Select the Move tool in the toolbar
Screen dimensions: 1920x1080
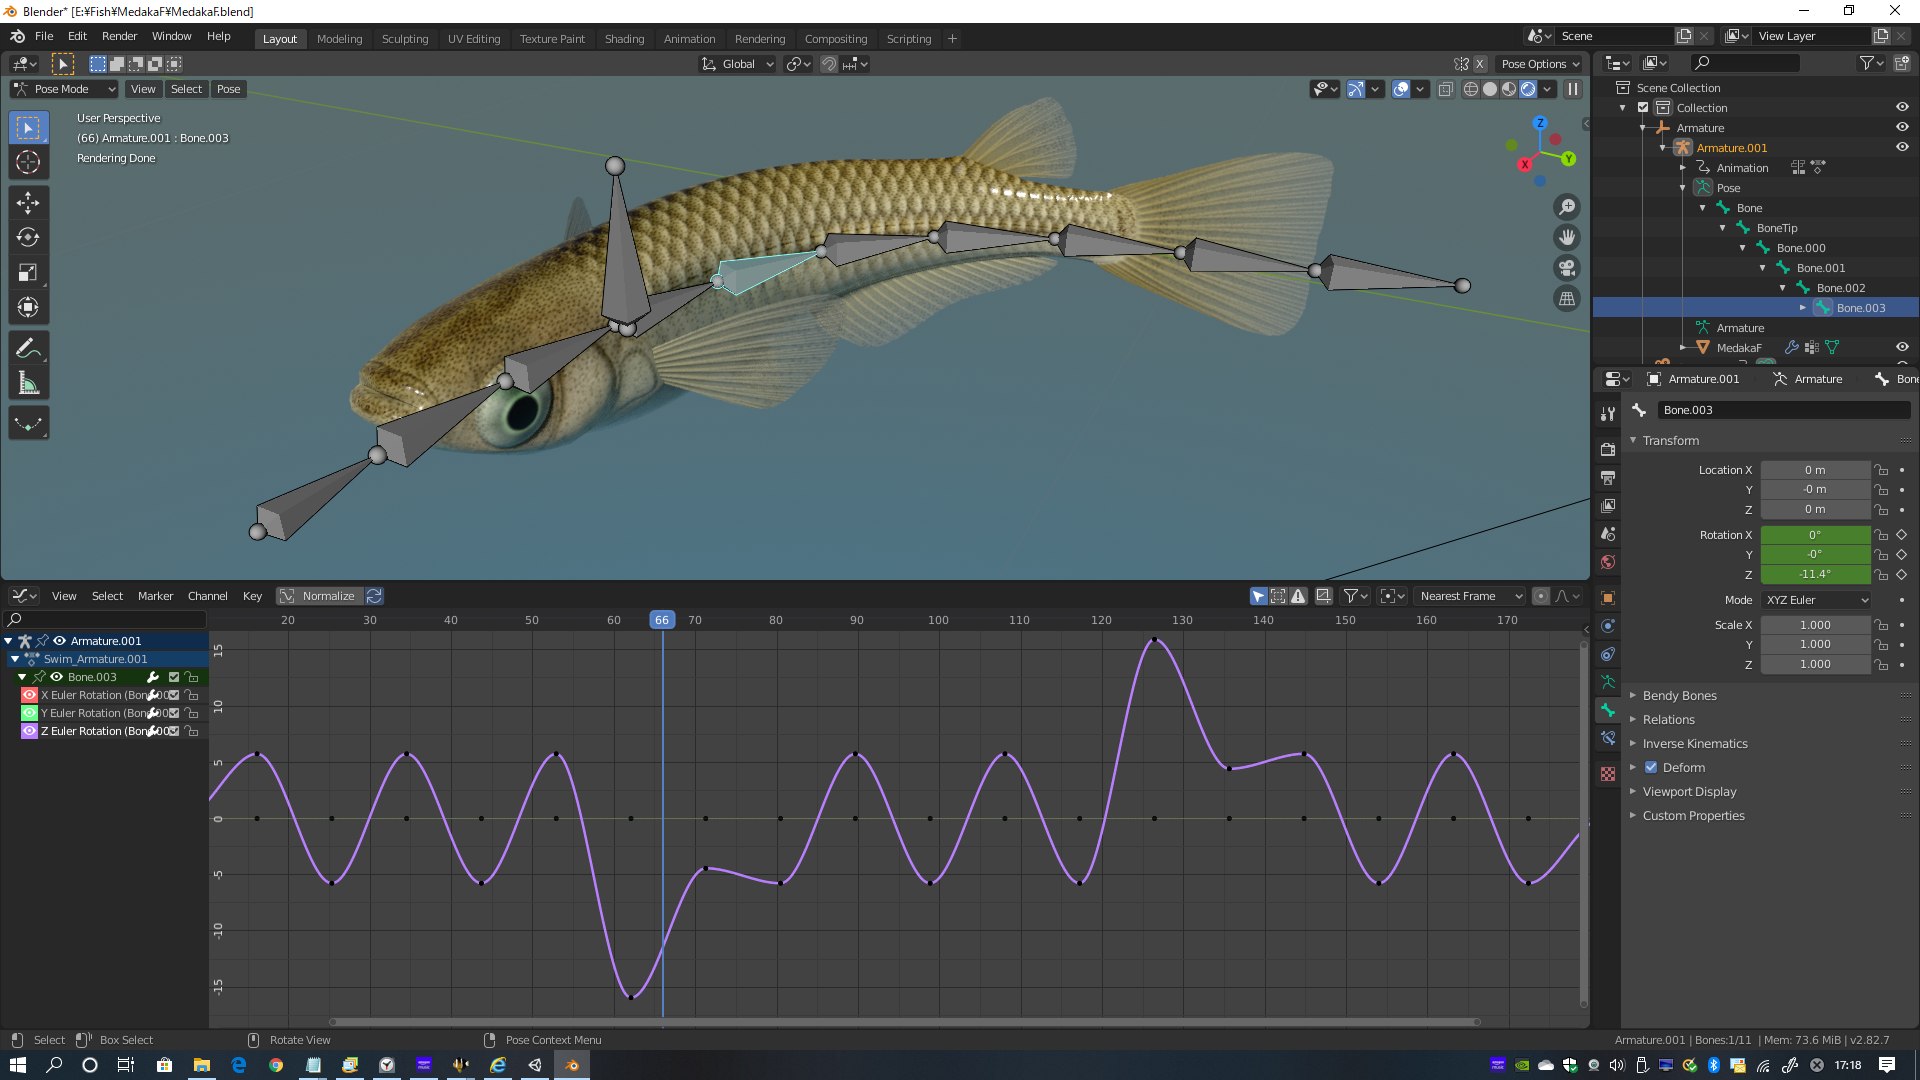28,203
